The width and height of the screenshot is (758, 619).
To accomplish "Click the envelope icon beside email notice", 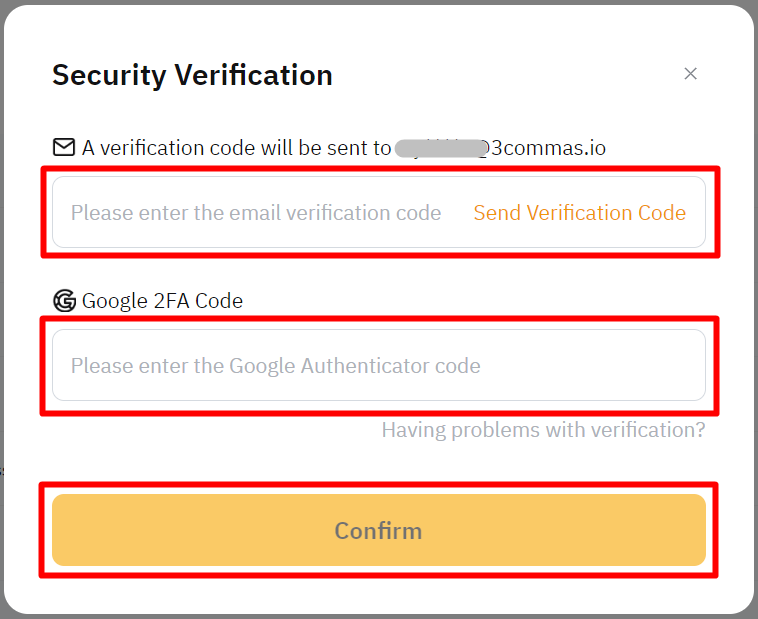I will pos(64,148).
